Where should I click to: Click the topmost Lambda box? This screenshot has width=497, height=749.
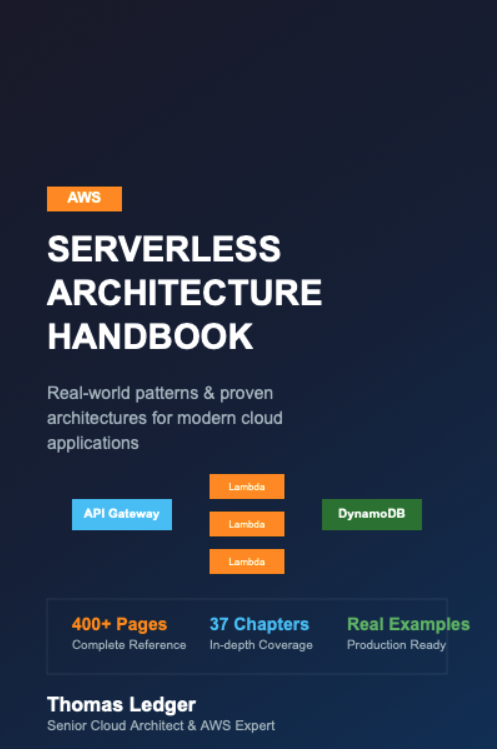[x=247, y=486]
